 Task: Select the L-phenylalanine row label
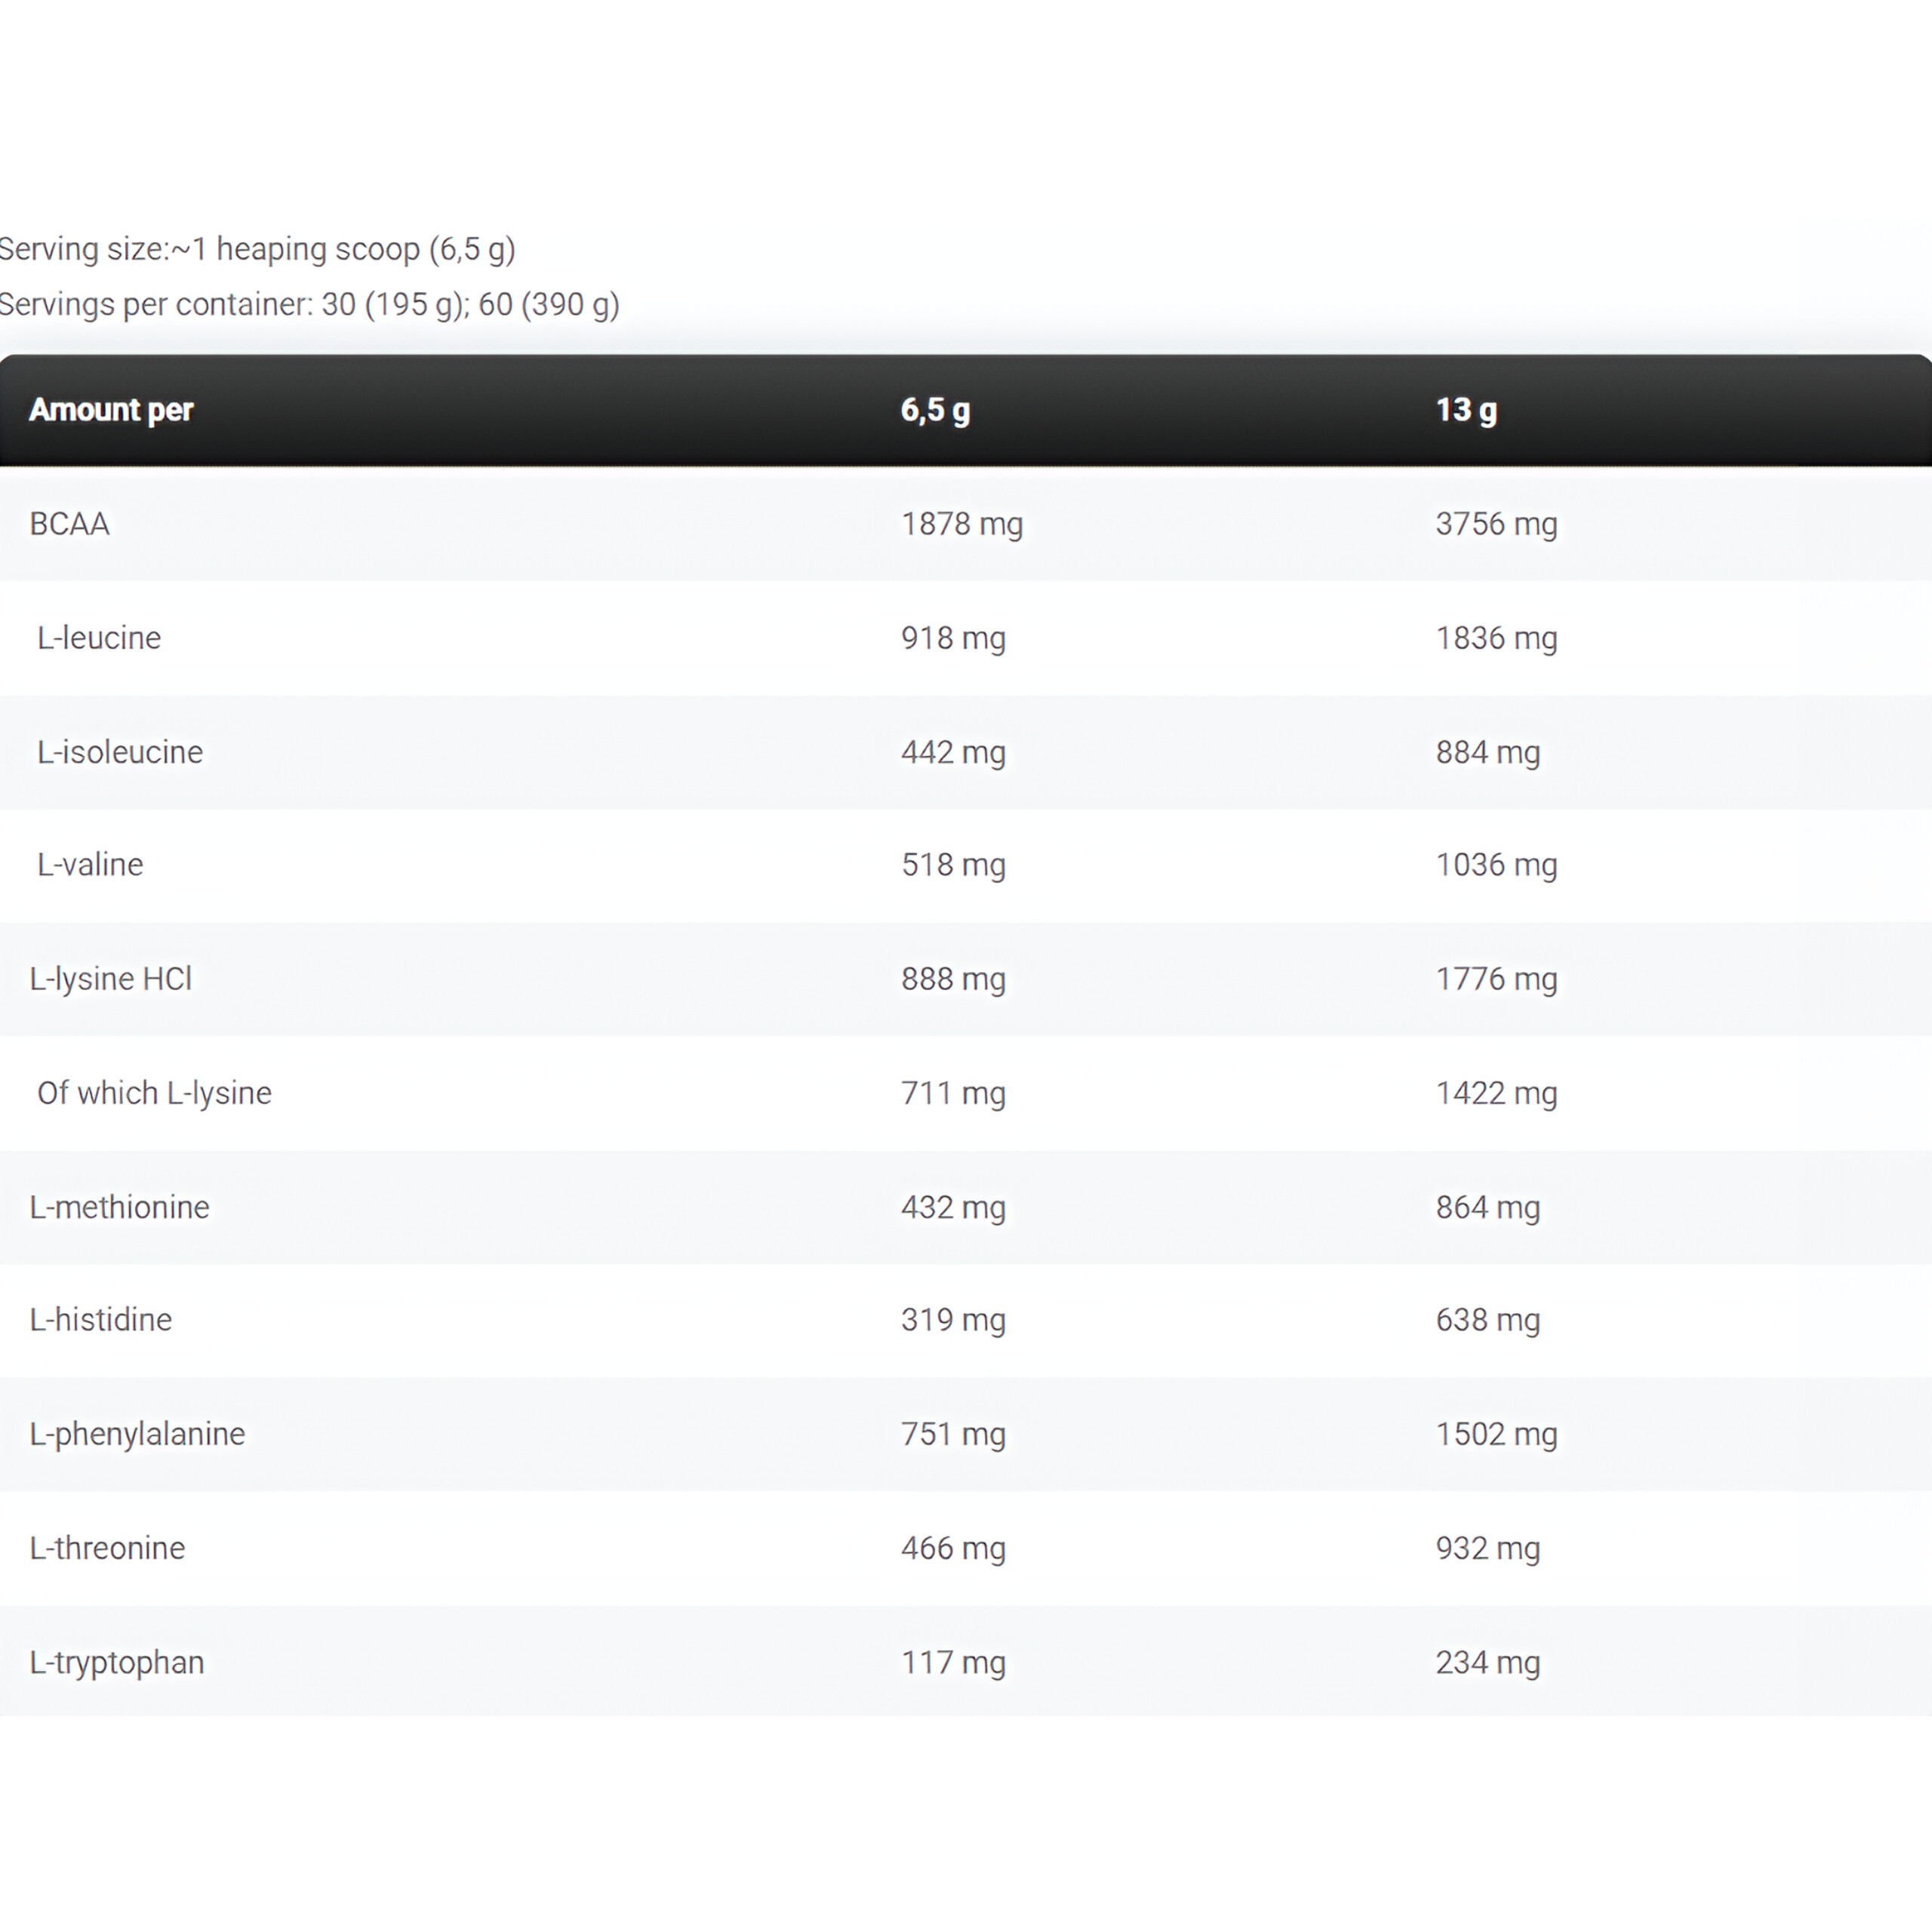137,1434
